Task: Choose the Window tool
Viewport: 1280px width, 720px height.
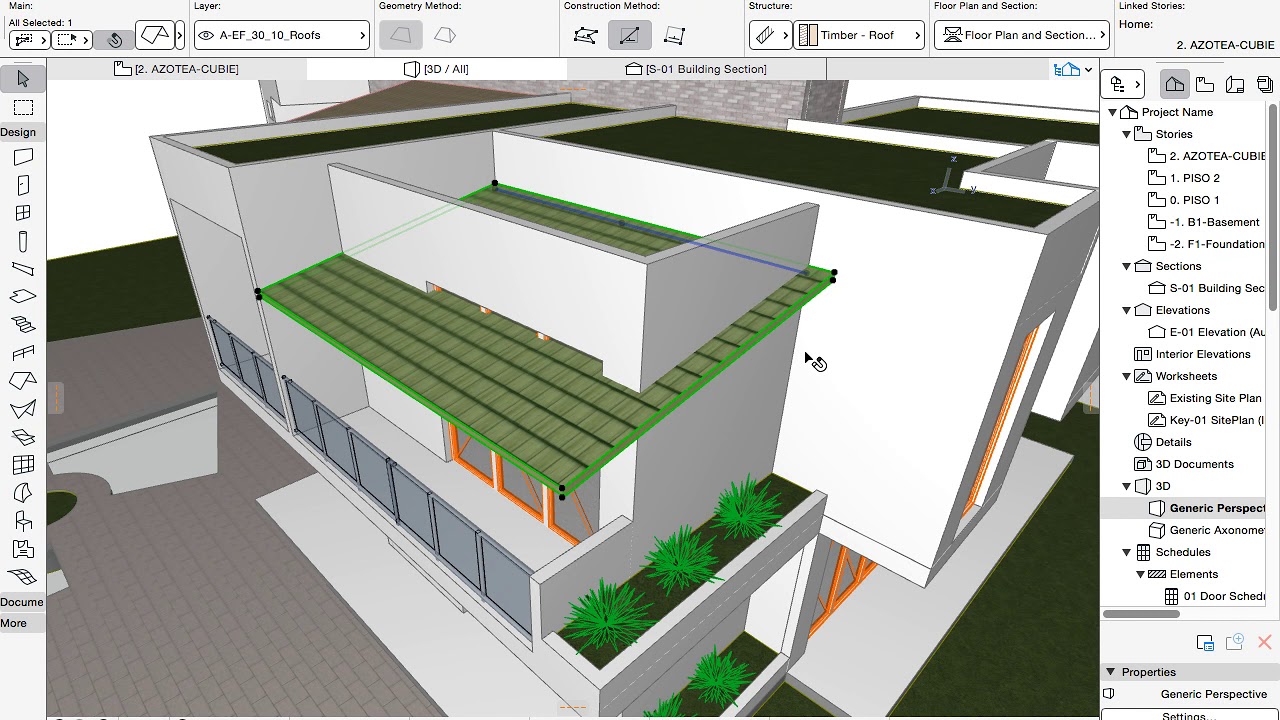Action: point(23,213)
